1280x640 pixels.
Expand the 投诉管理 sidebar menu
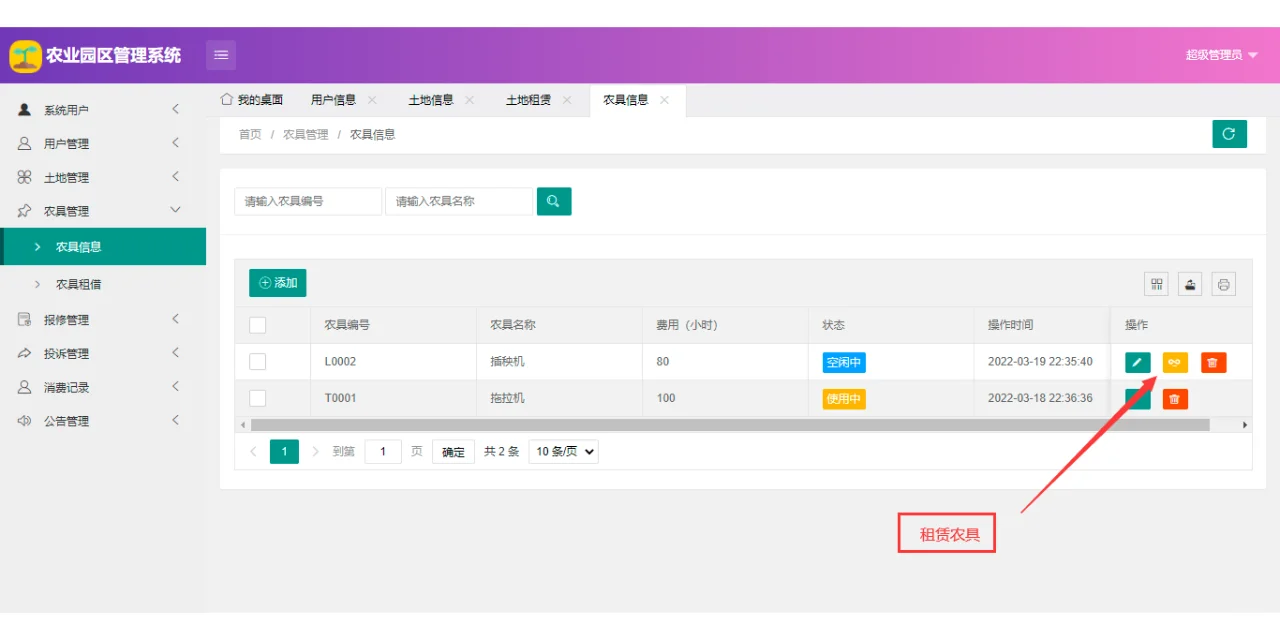click(x=103, y=354)
